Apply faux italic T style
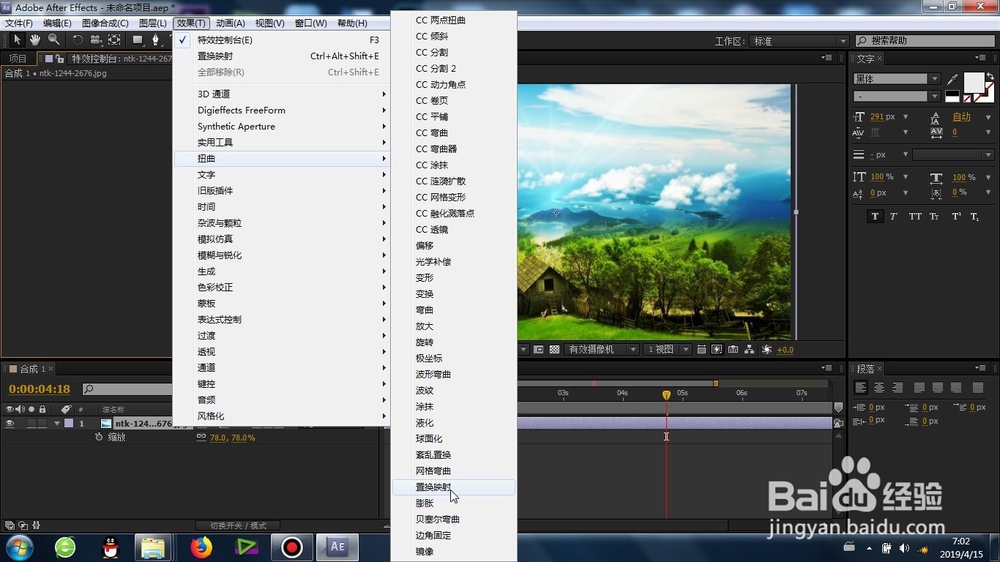The height and width of the screenshot is (562, 1000). pyautogui.click(x=893, y=216)
